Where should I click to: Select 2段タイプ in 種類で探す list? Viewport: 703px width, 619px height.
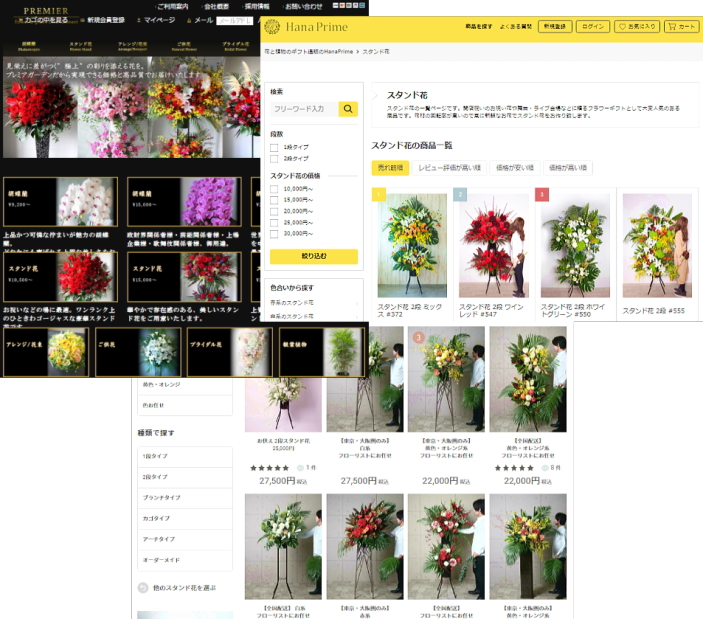coord(185,477)
